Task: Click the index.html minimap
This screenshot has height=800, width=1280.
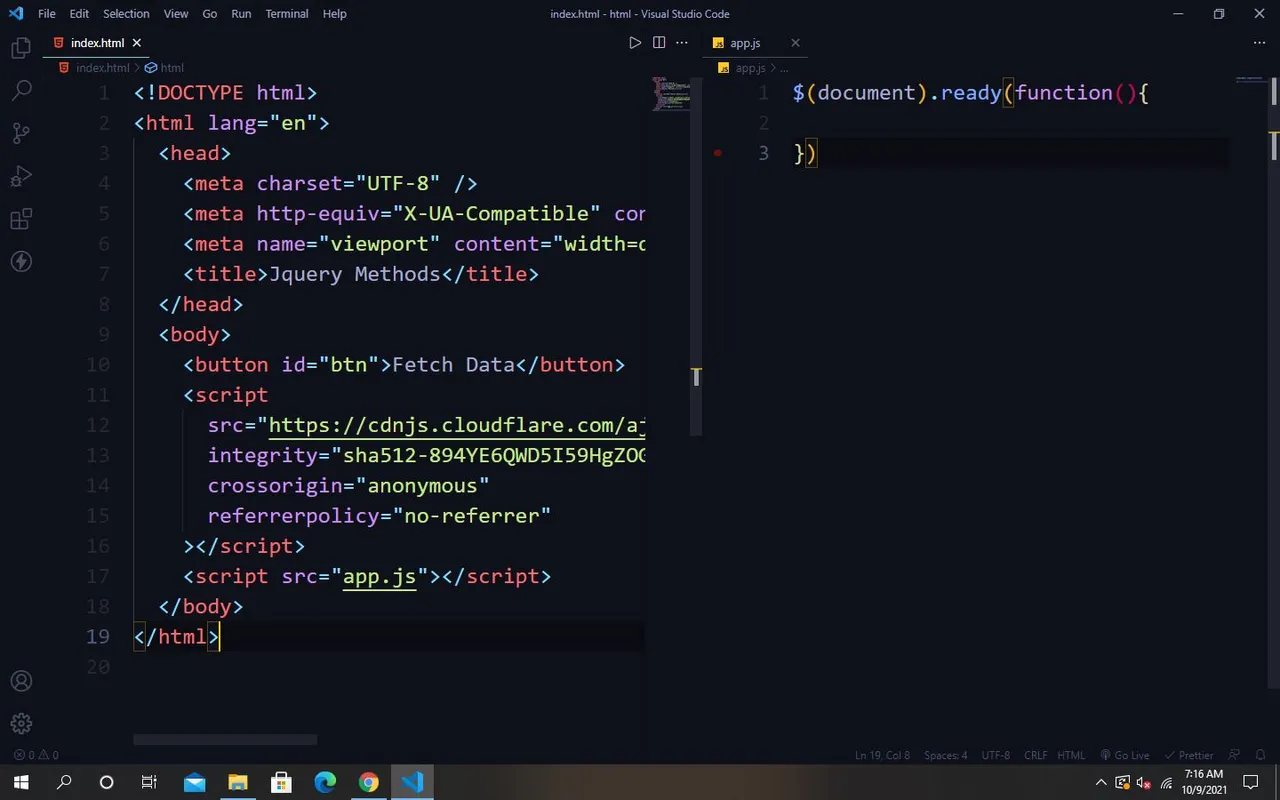Action: pos(672,94)
